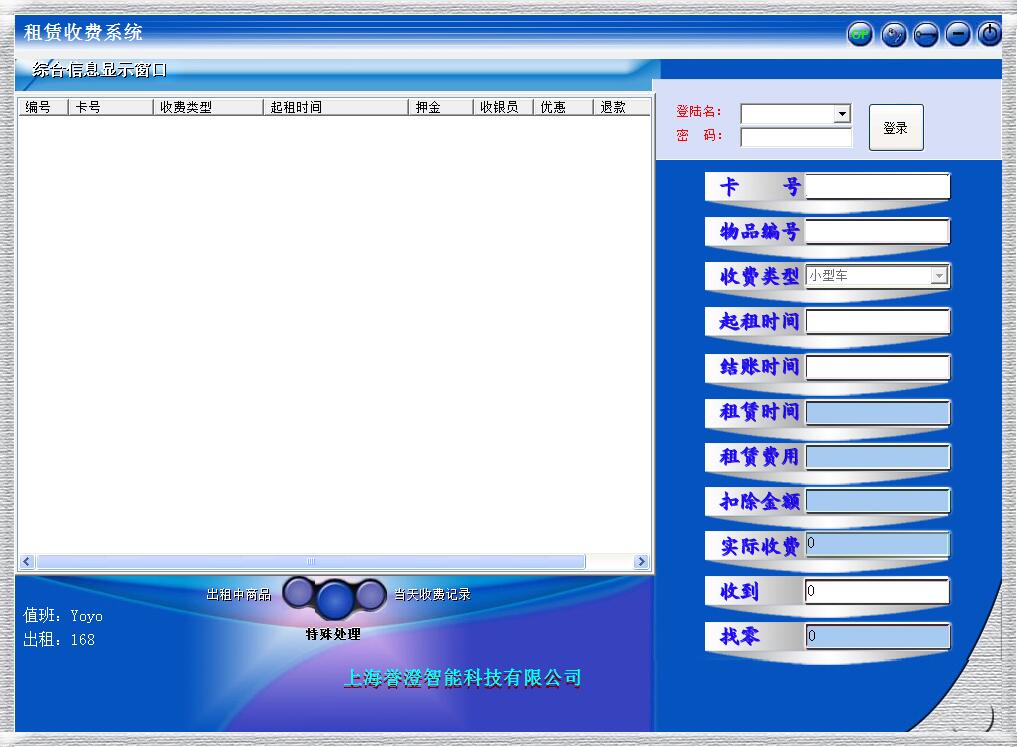Click the green OP icon in the title bar
Image resolution: width=1017 pixels, height=747 pixels.
point(859,33)
